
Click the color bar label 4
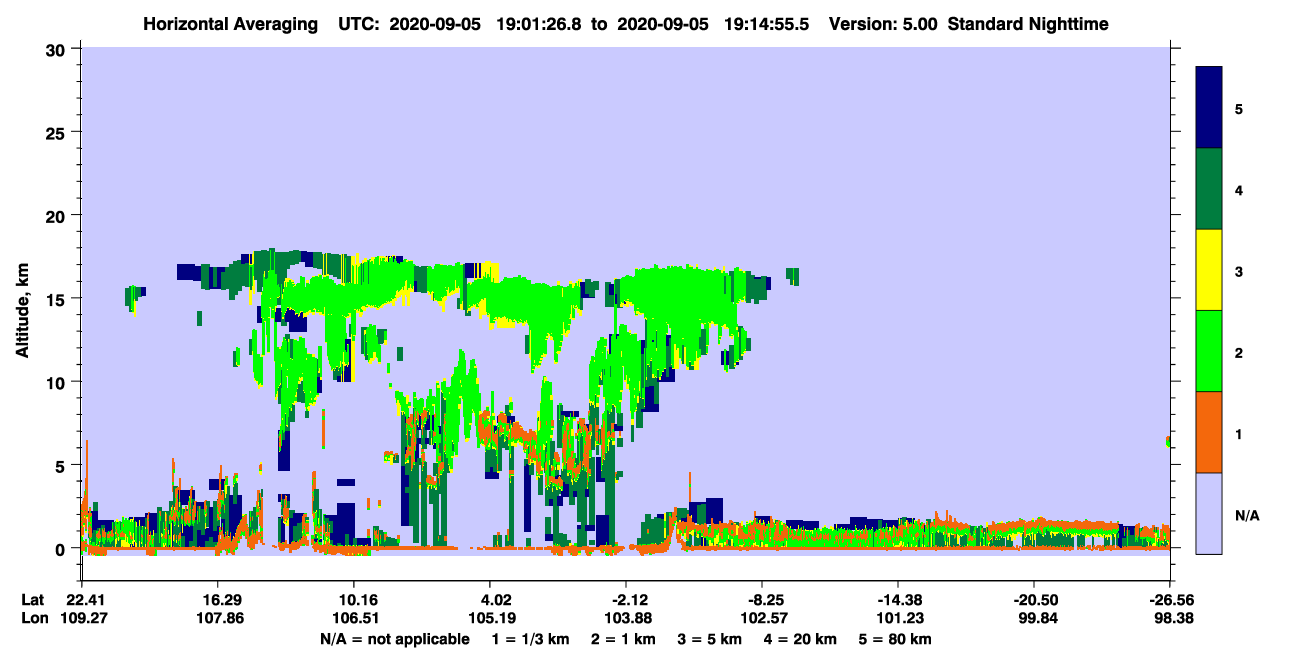(1239, 189)
